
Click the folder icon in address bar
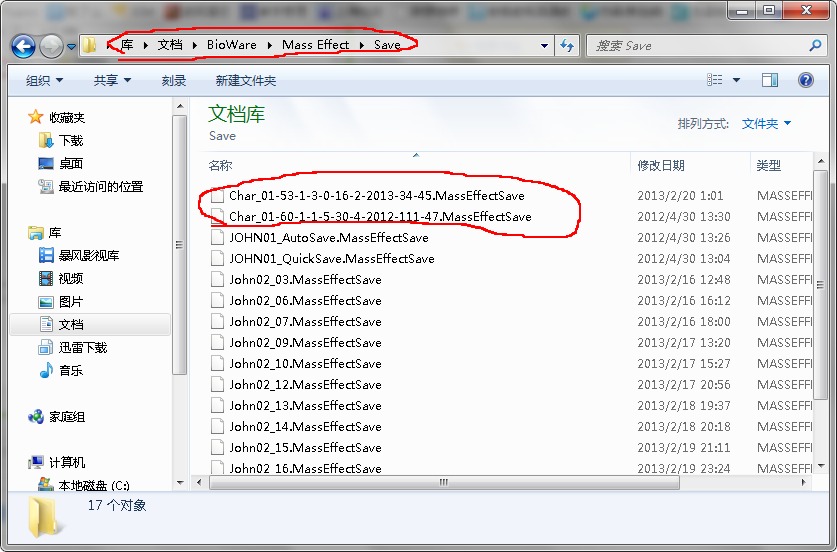coord(90,45)
